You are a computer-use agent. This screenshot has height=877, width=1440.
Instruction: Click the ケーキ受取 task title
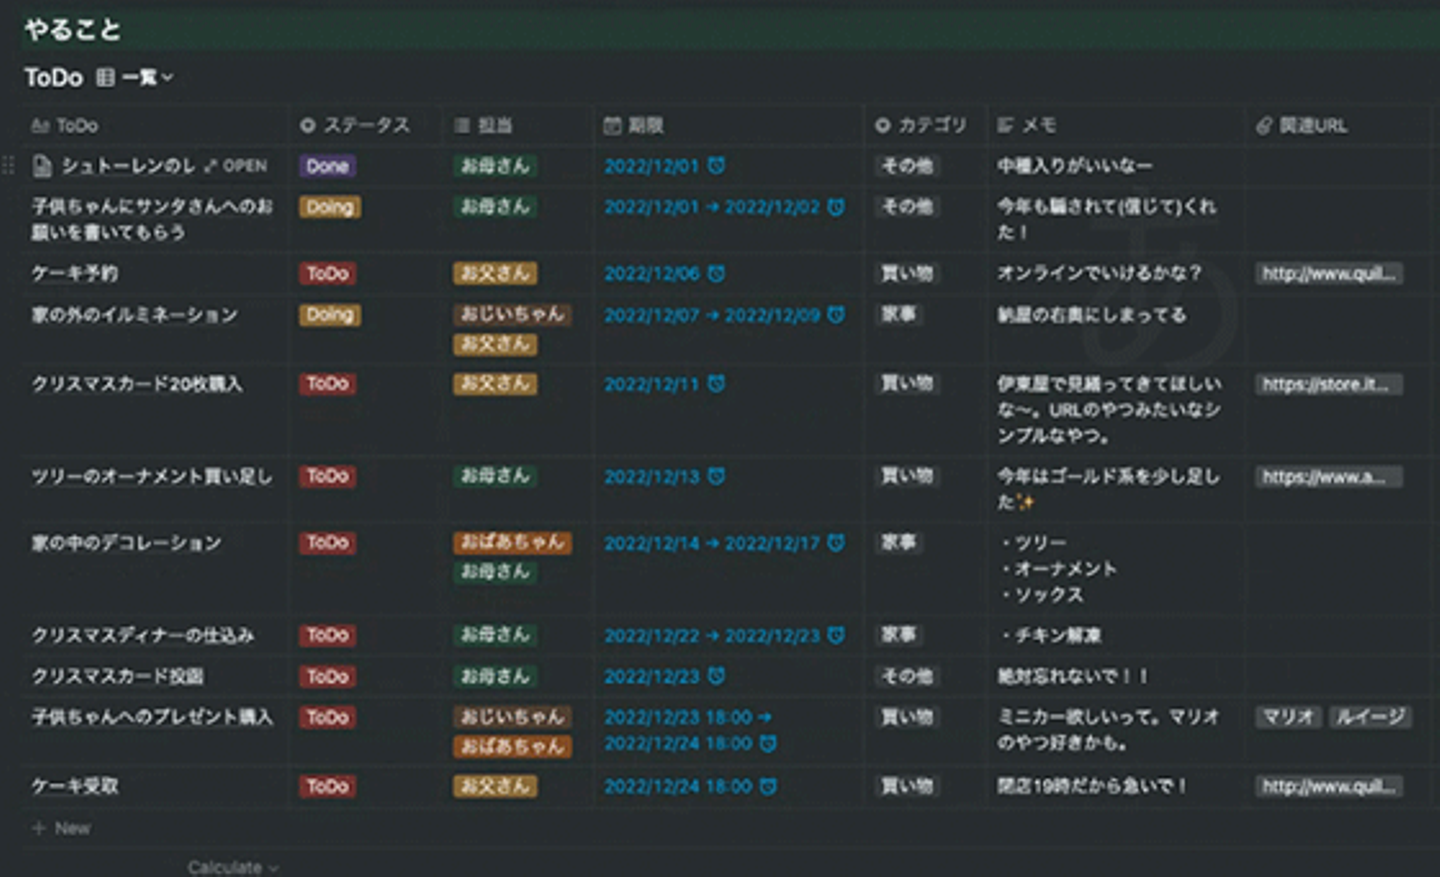[75, 786]
